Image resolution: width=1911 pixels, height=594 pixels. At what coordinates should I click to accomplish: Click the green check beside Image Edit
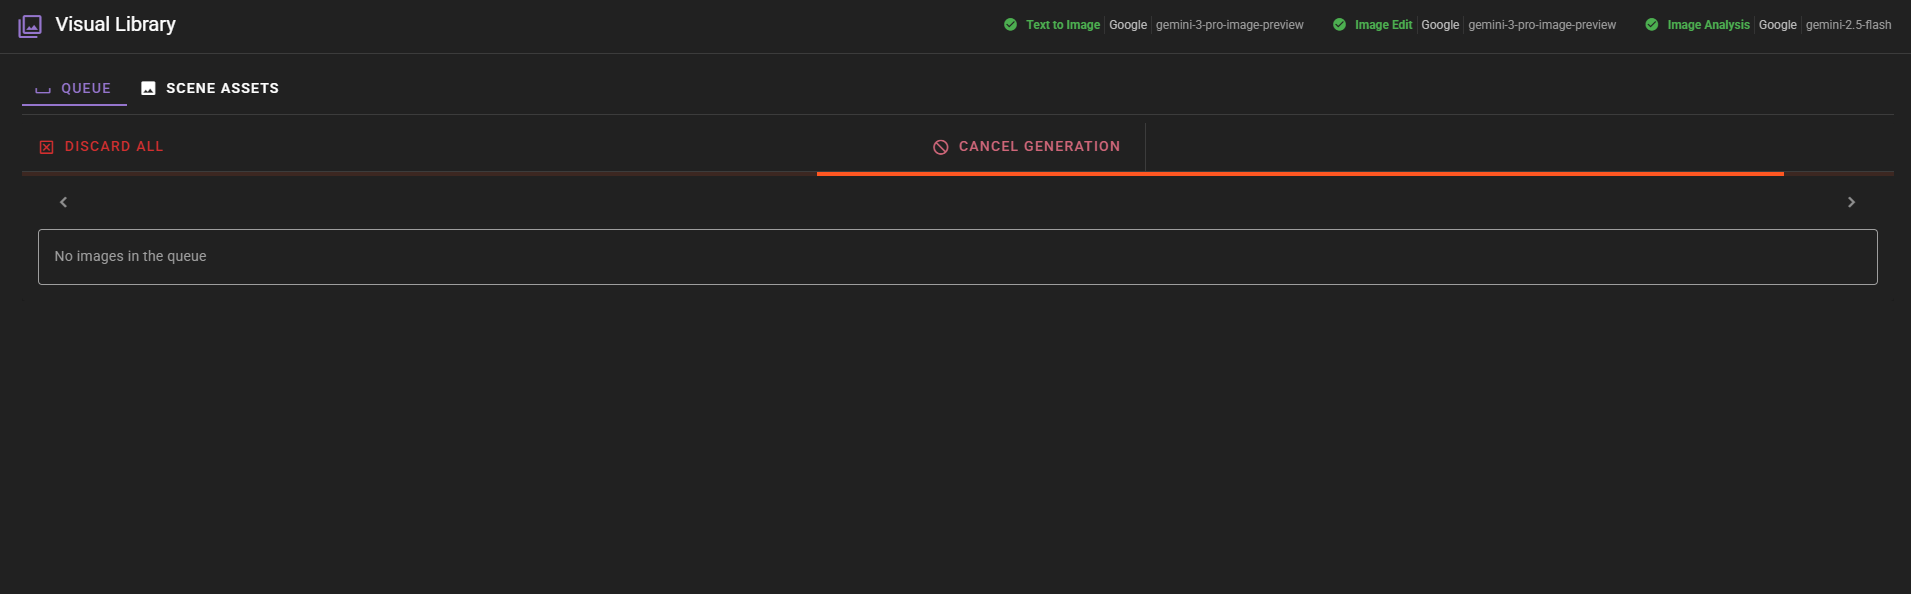click(1339, 25)
